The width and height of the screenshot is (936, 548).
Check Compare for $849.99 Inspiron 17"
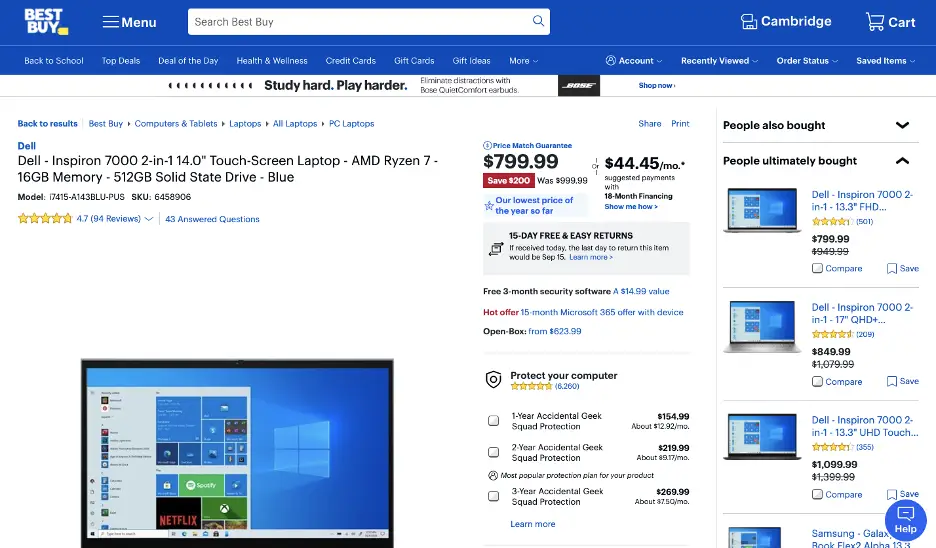coord(817,381)
